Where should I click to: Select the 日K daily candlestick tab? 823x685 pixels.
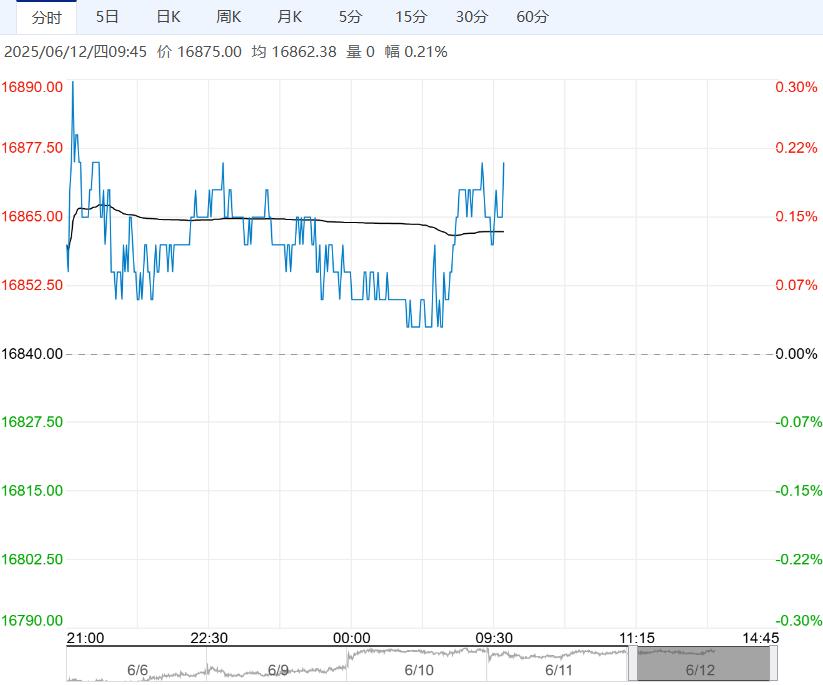point(169,17)
